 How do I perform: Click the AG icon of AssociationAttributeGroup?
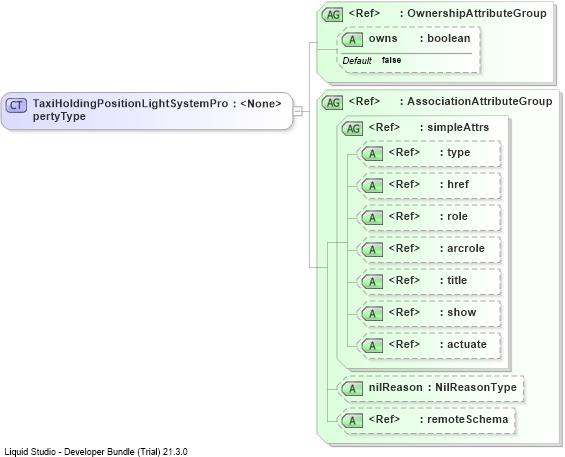[x=332, y=103]
